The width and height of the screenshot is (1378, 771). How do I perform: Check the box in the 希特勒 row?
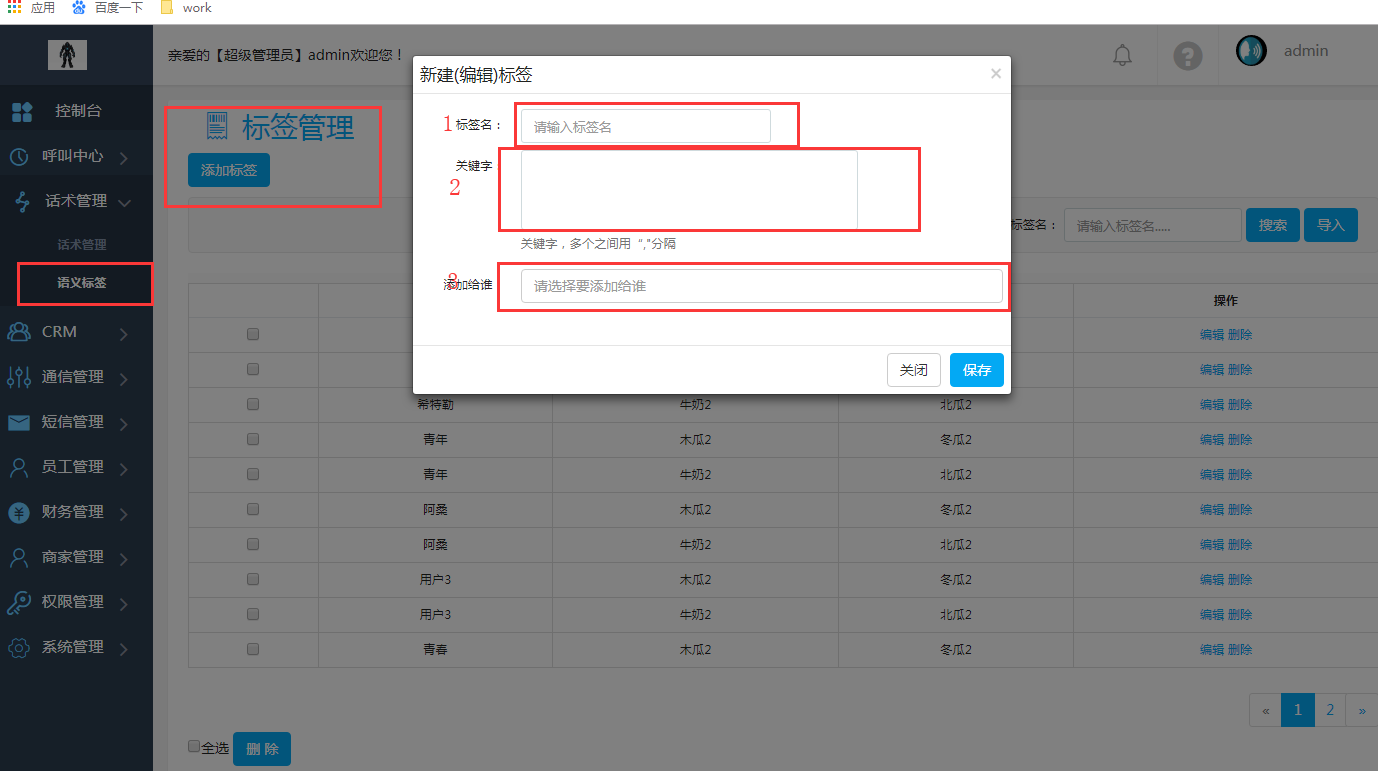[253, 404]
